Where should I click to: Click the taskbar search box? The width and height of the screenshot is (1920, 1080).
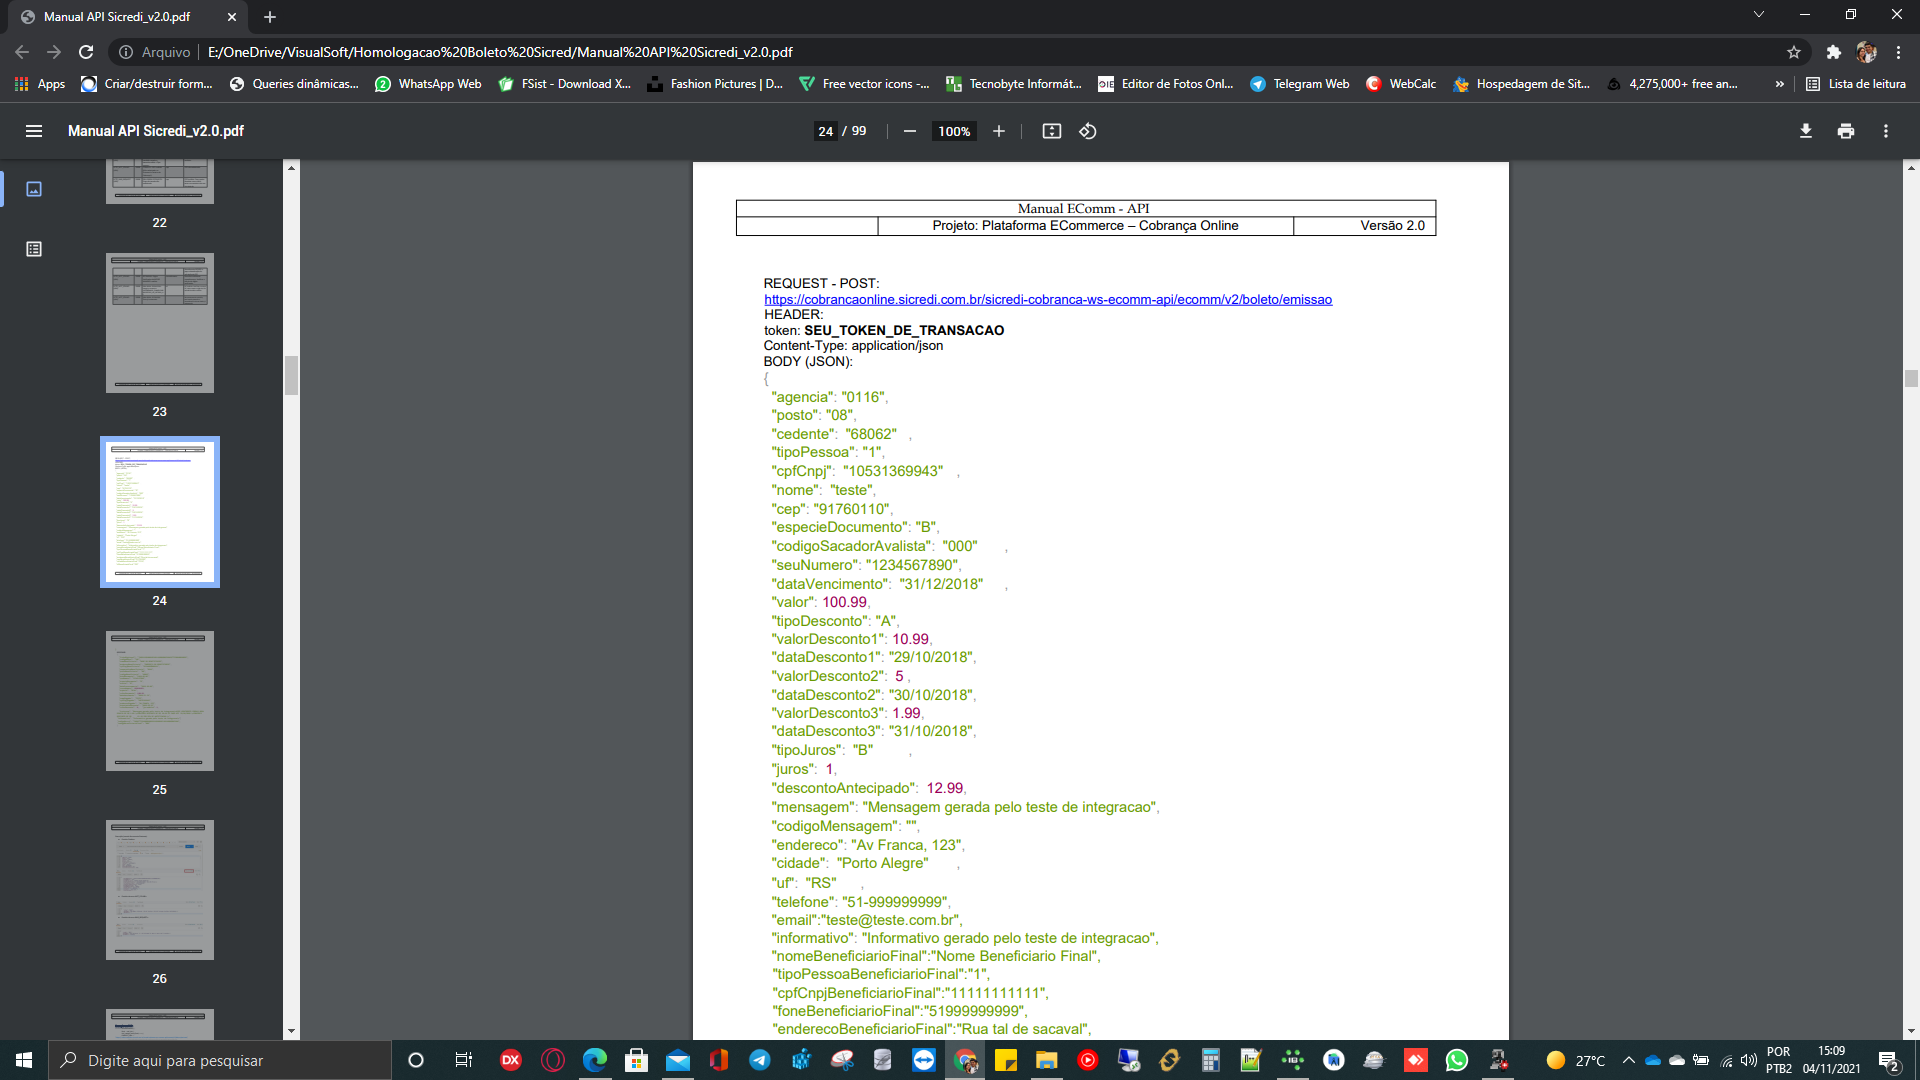pyautogui.click(x=220, y=1060)
